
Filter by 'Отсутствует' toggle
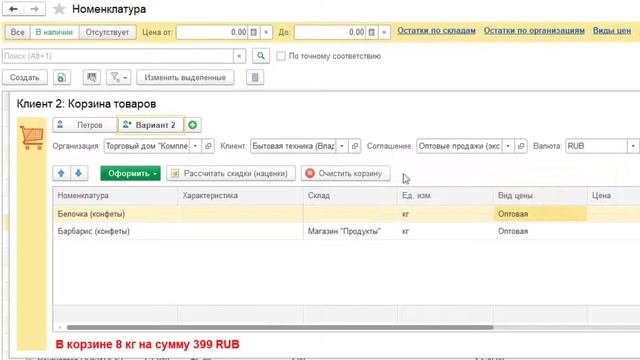coord(107,32)
